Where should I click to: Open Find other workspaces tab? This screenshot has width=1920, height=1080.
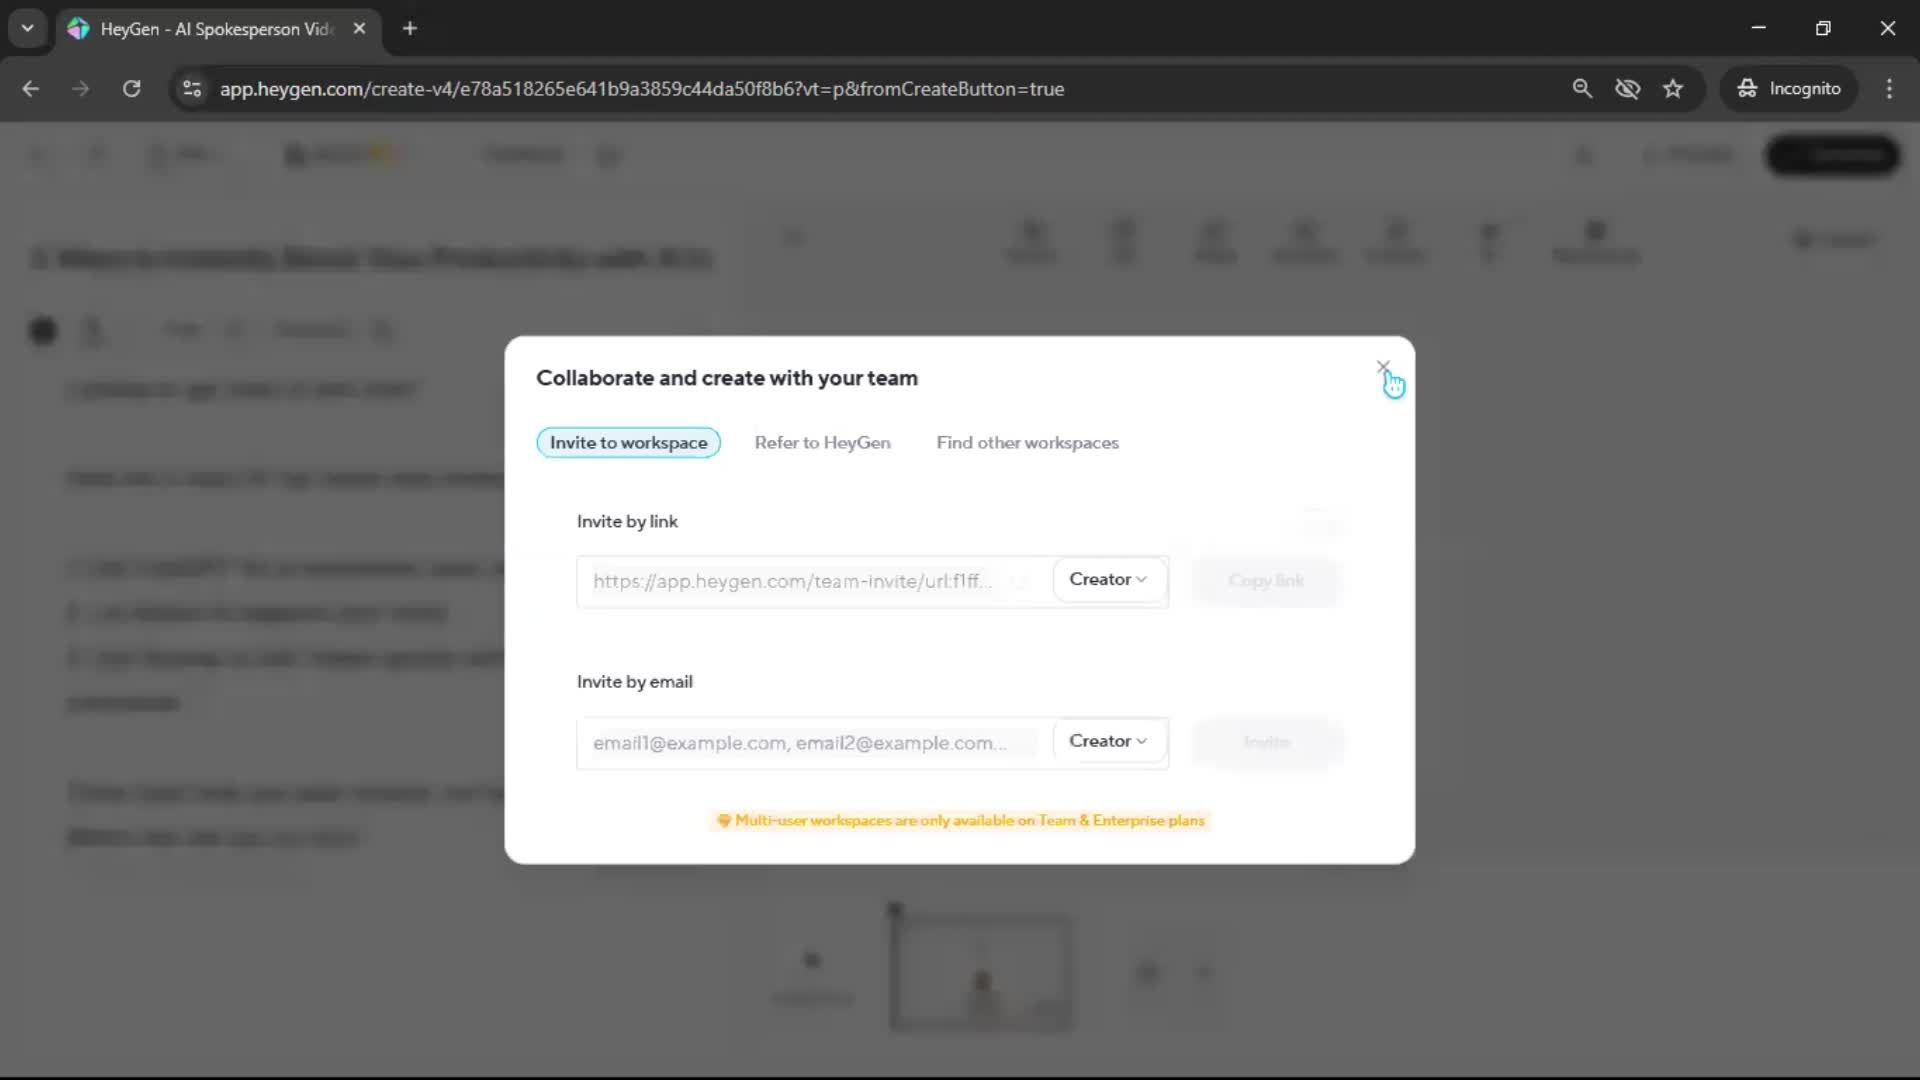[x=1027, y=443]
